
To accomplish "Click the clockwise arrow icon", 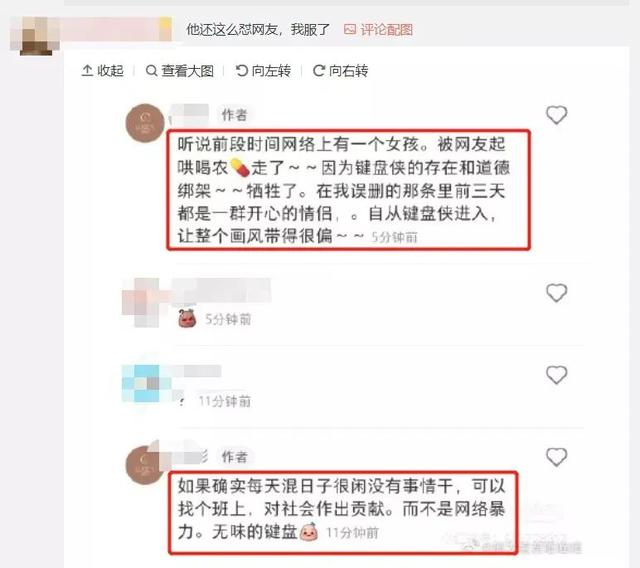I will (x=319, y=71).
